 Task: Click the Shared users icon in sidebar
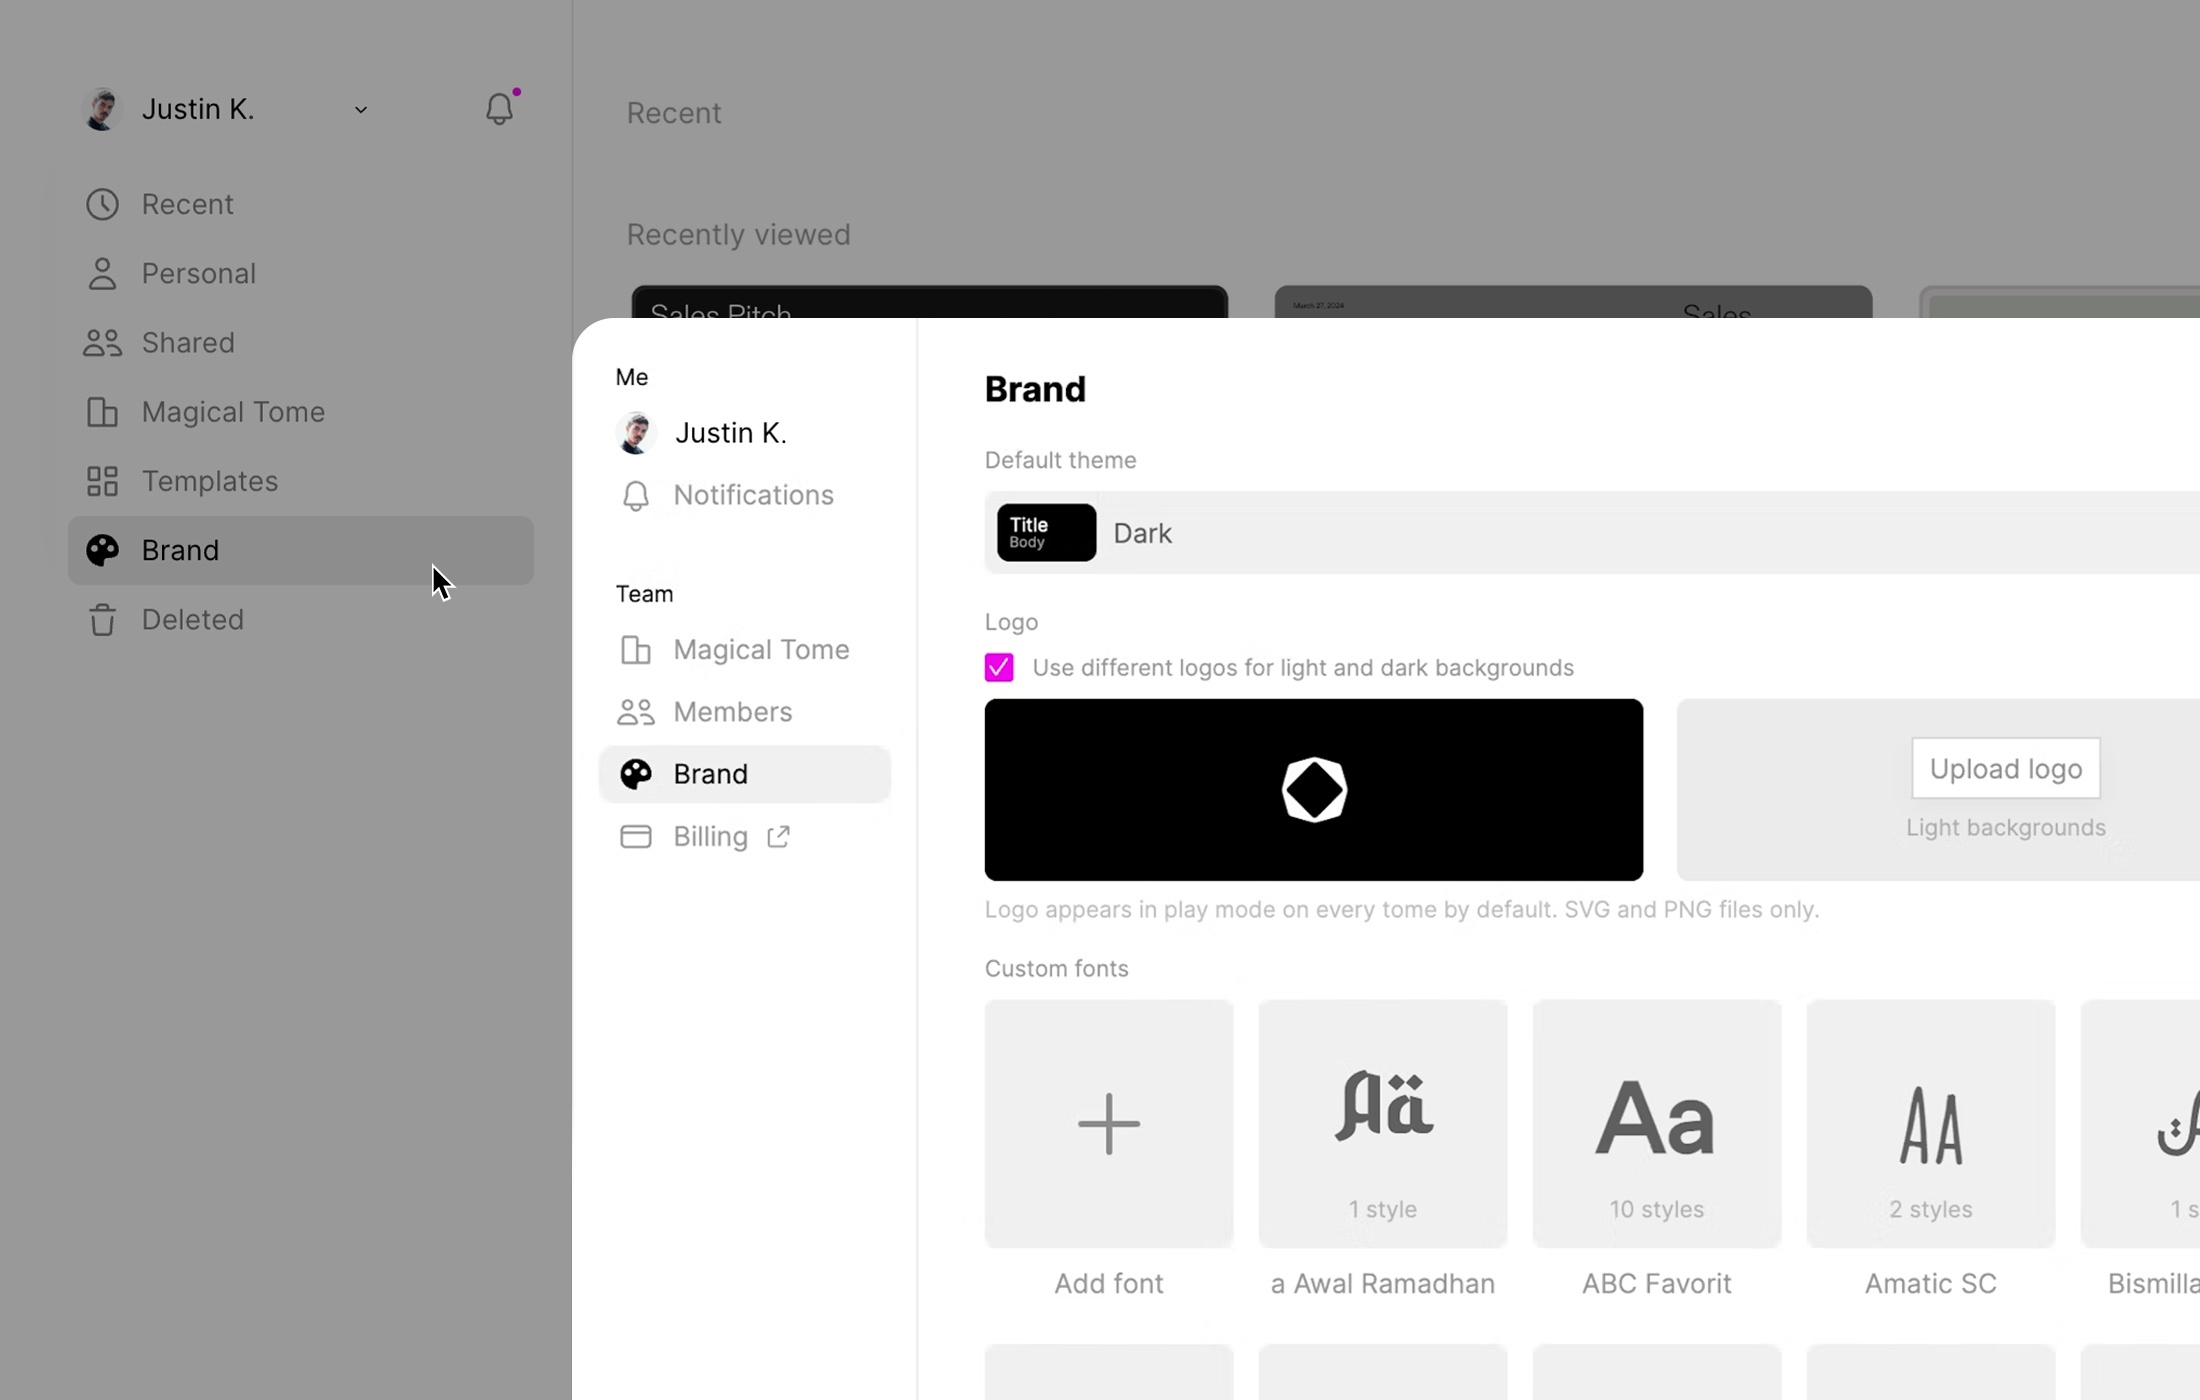[103, 342]
